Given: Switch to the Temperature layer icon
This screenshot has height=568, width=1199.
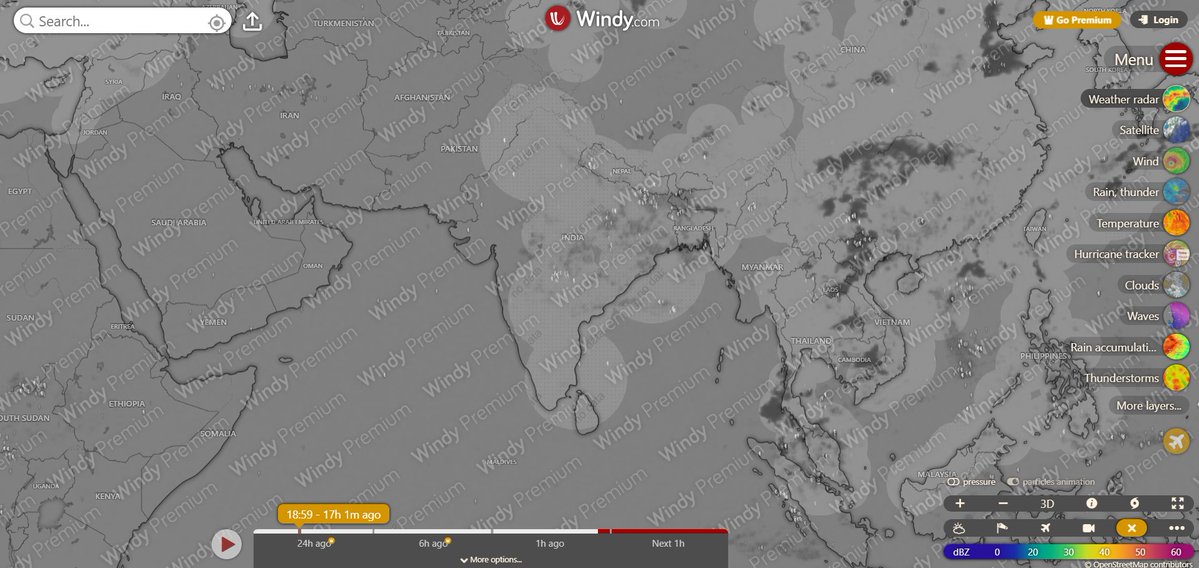Looking at the screenshot, I should tap(1176, 223).
